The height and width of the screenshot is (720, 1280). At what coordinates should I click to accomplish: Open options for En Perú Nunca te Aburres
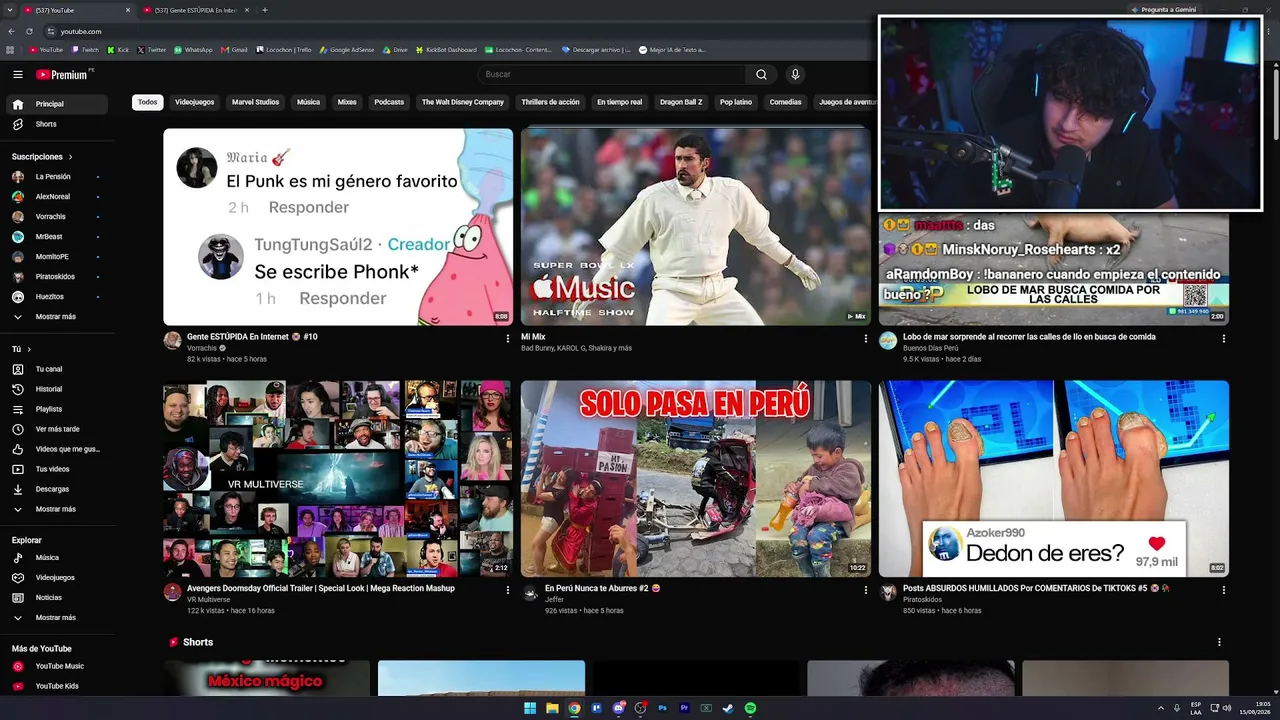click(866, 591)
